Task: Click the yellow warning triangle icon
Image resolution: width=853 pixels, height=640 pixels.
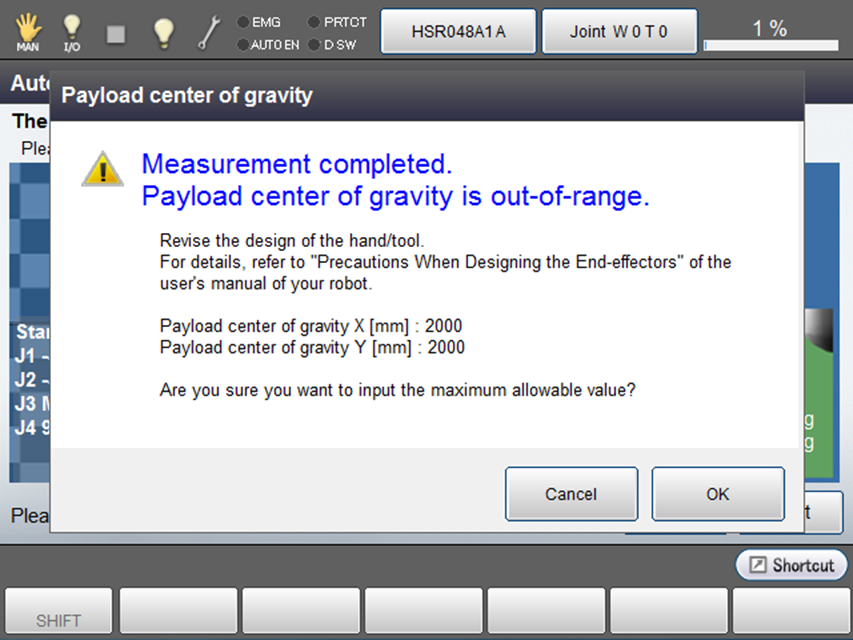Action: tap(102, 169)
